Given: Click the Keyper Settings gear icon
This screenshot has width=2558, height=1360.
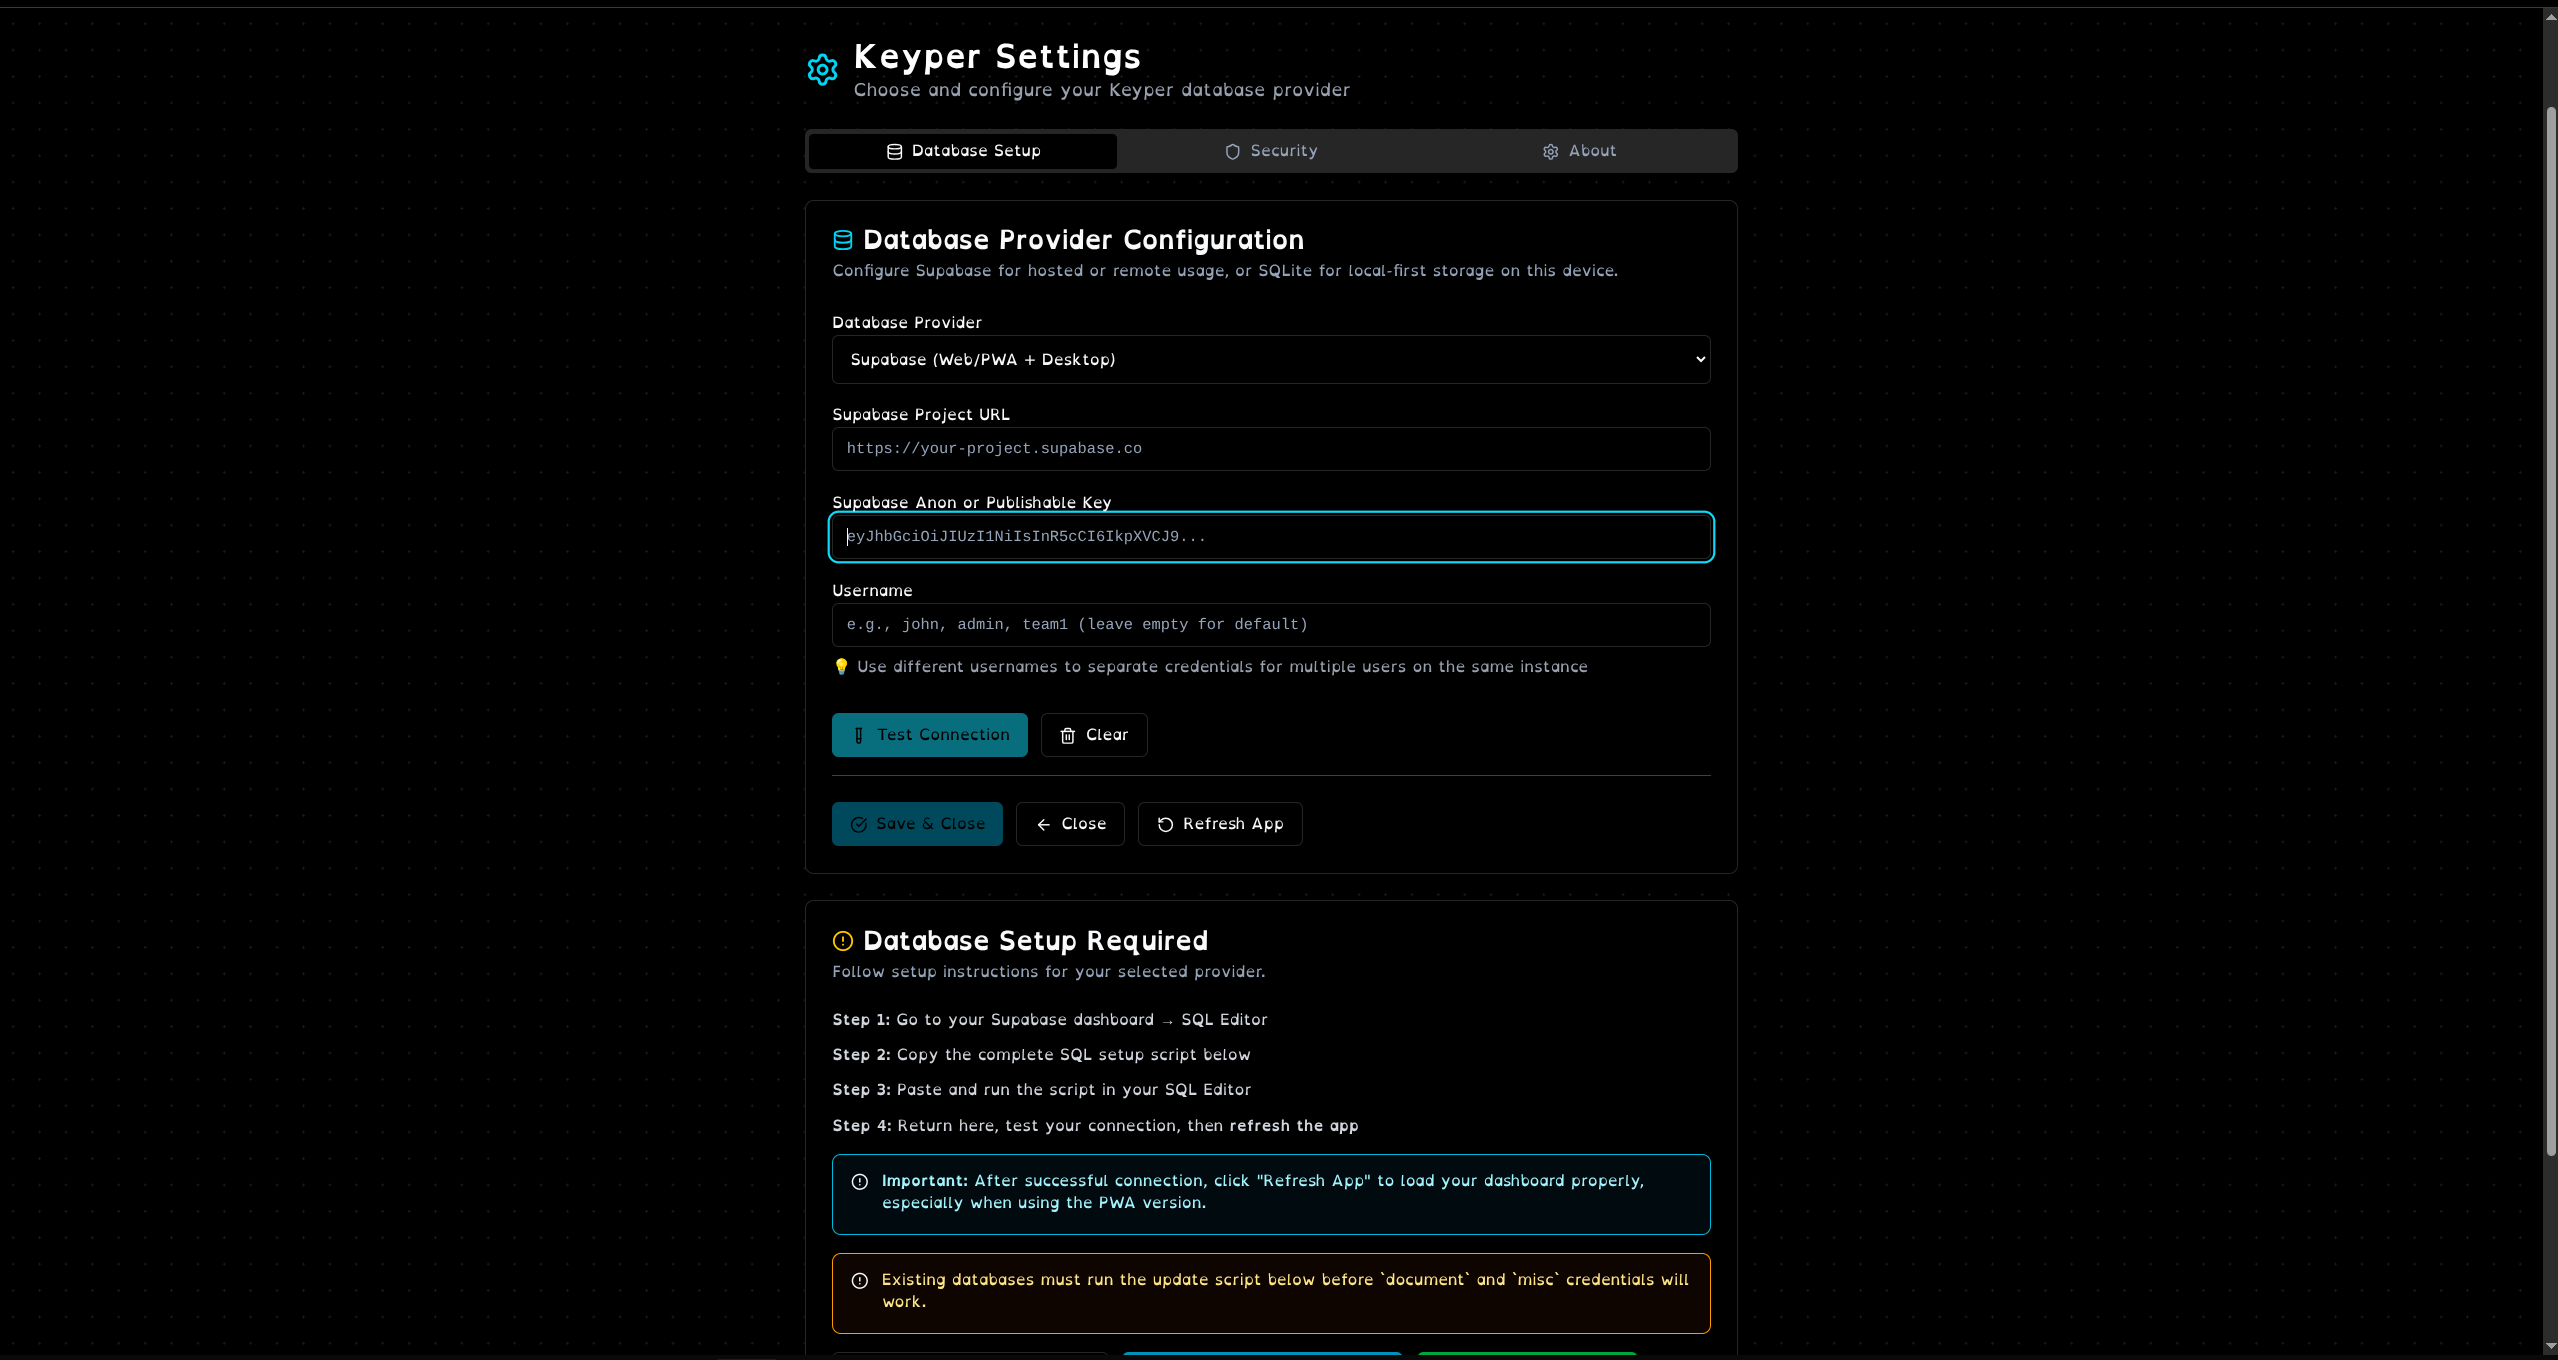Looking at the screenshot, I should 822,70.
